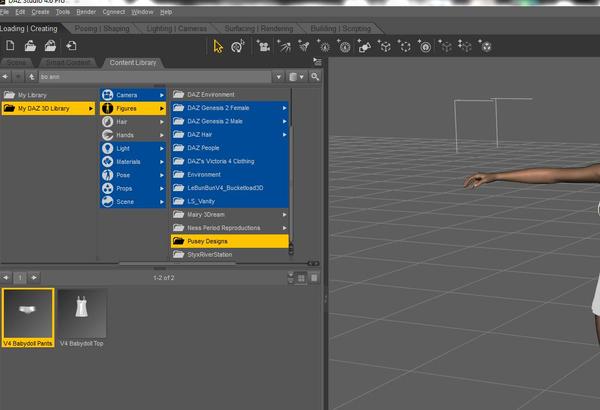Open the Surfacing | Rendering activity tab

point(259,28)
